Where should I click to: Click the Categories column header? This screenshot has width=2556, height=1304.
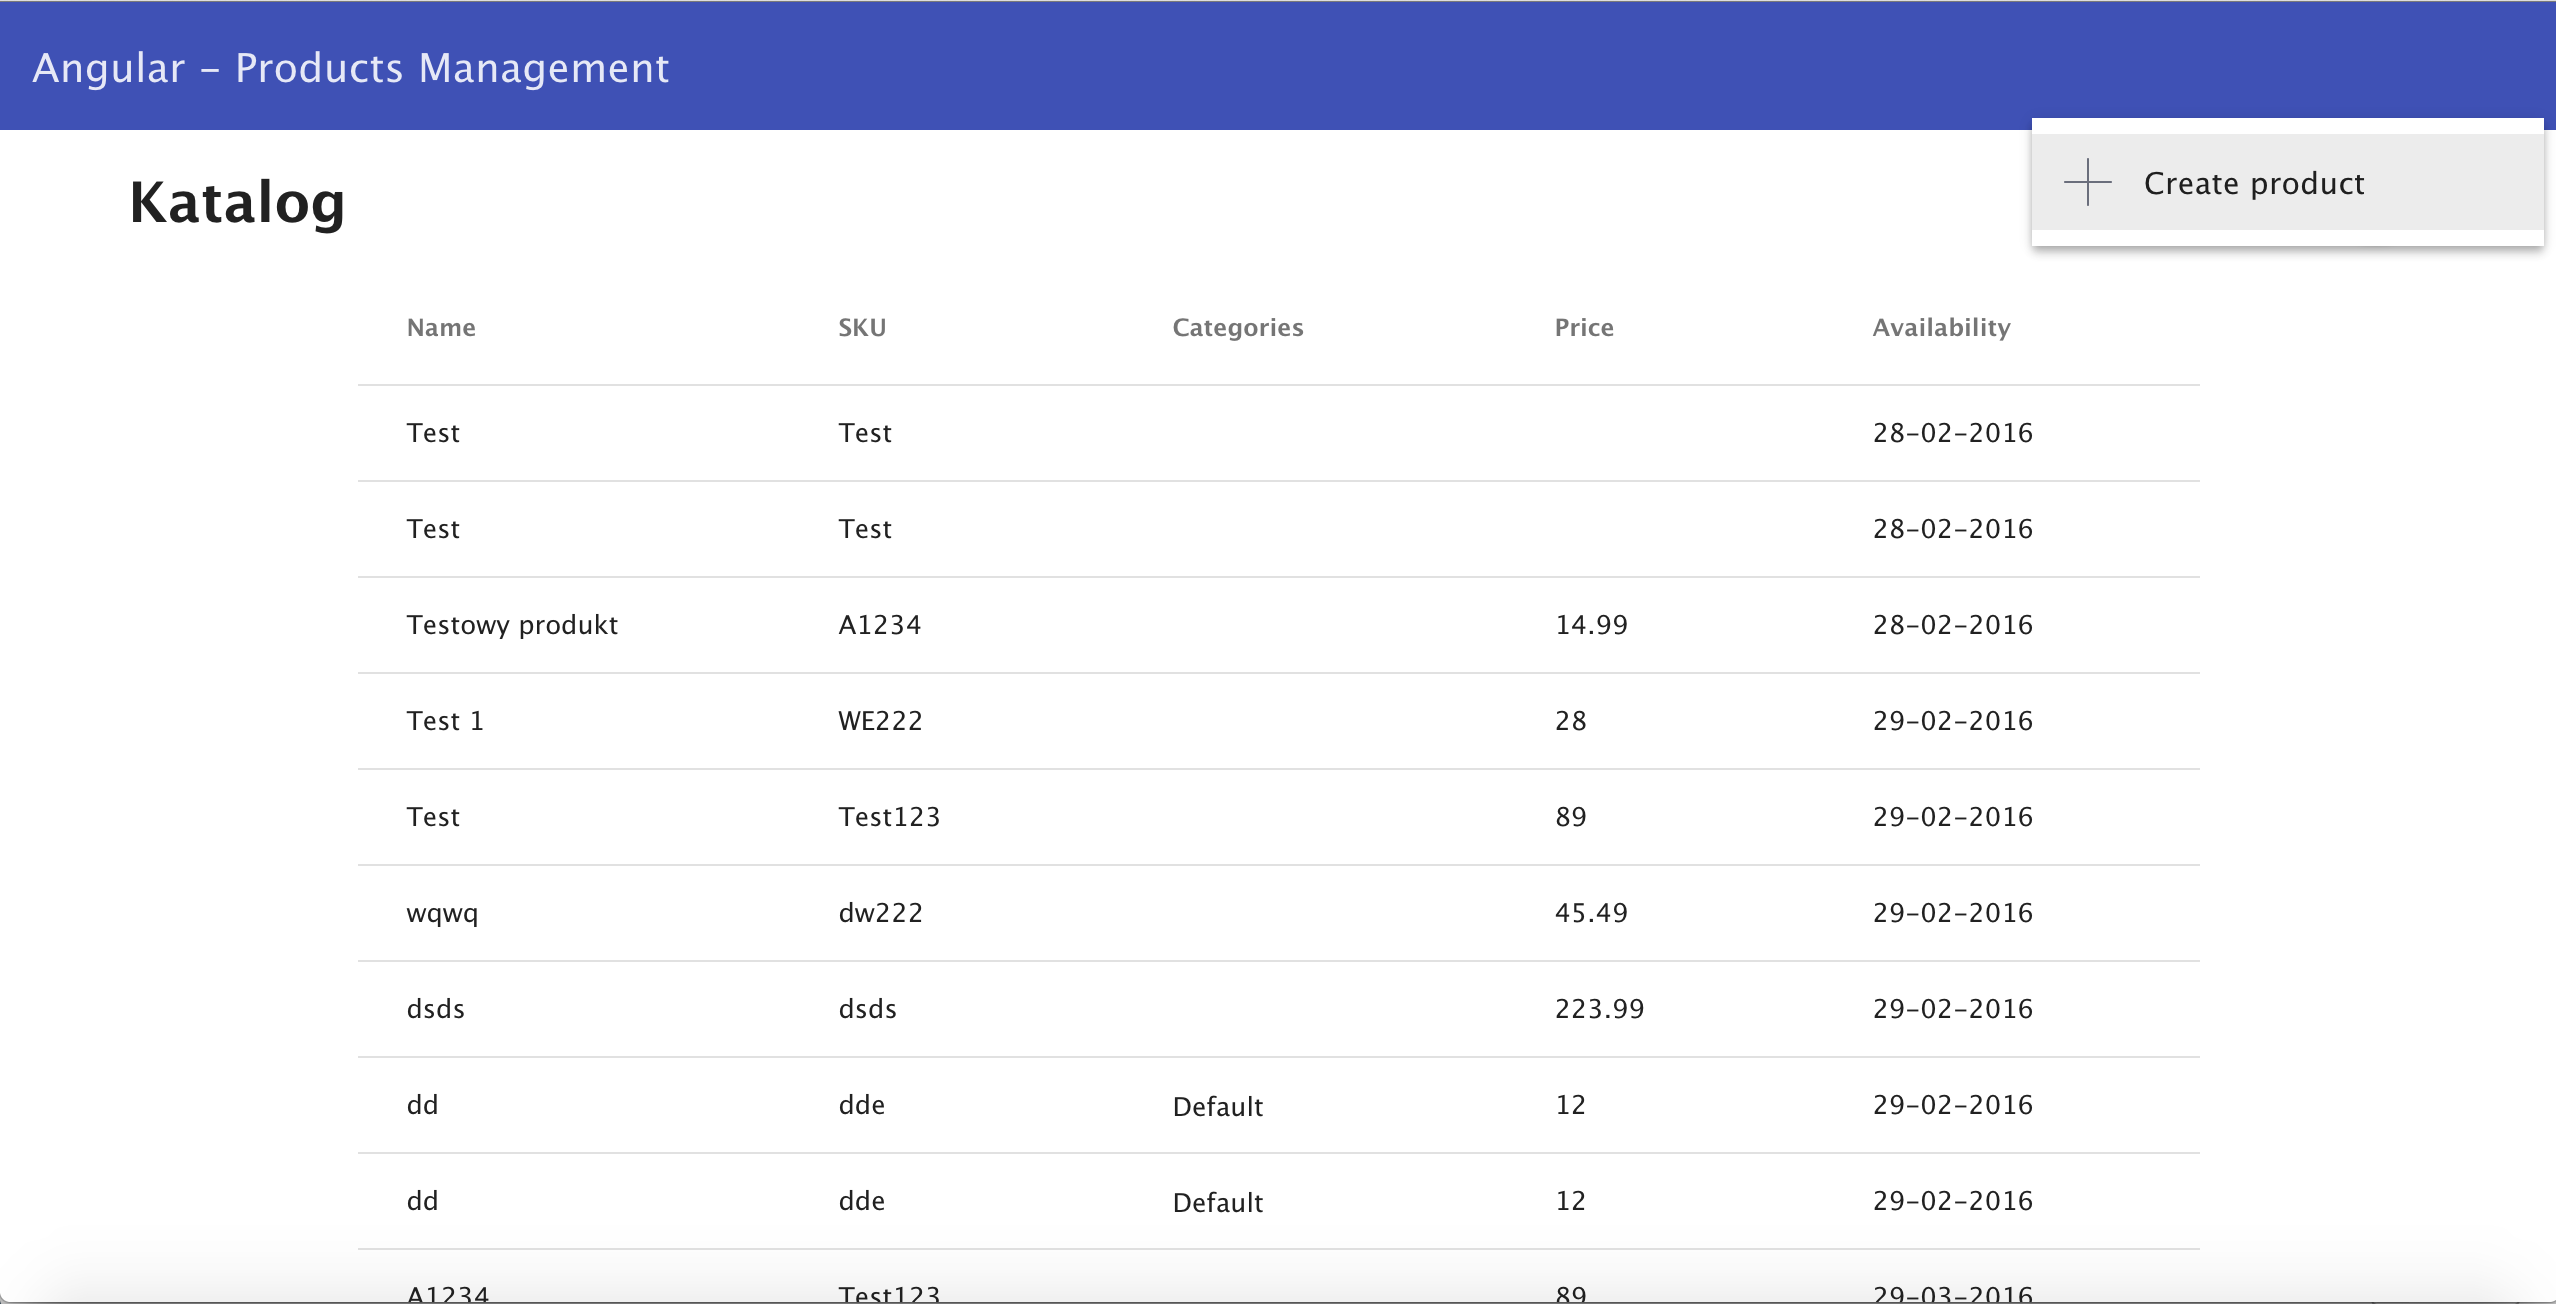1237,328
